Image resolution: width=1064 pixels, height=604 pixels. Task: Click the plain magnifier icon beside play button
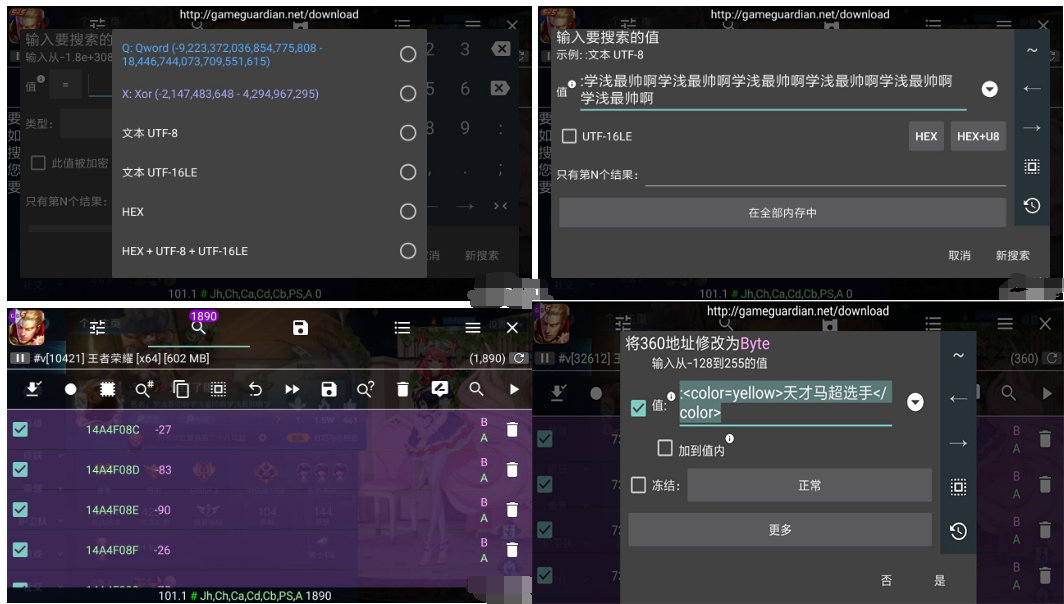(476, 389)
